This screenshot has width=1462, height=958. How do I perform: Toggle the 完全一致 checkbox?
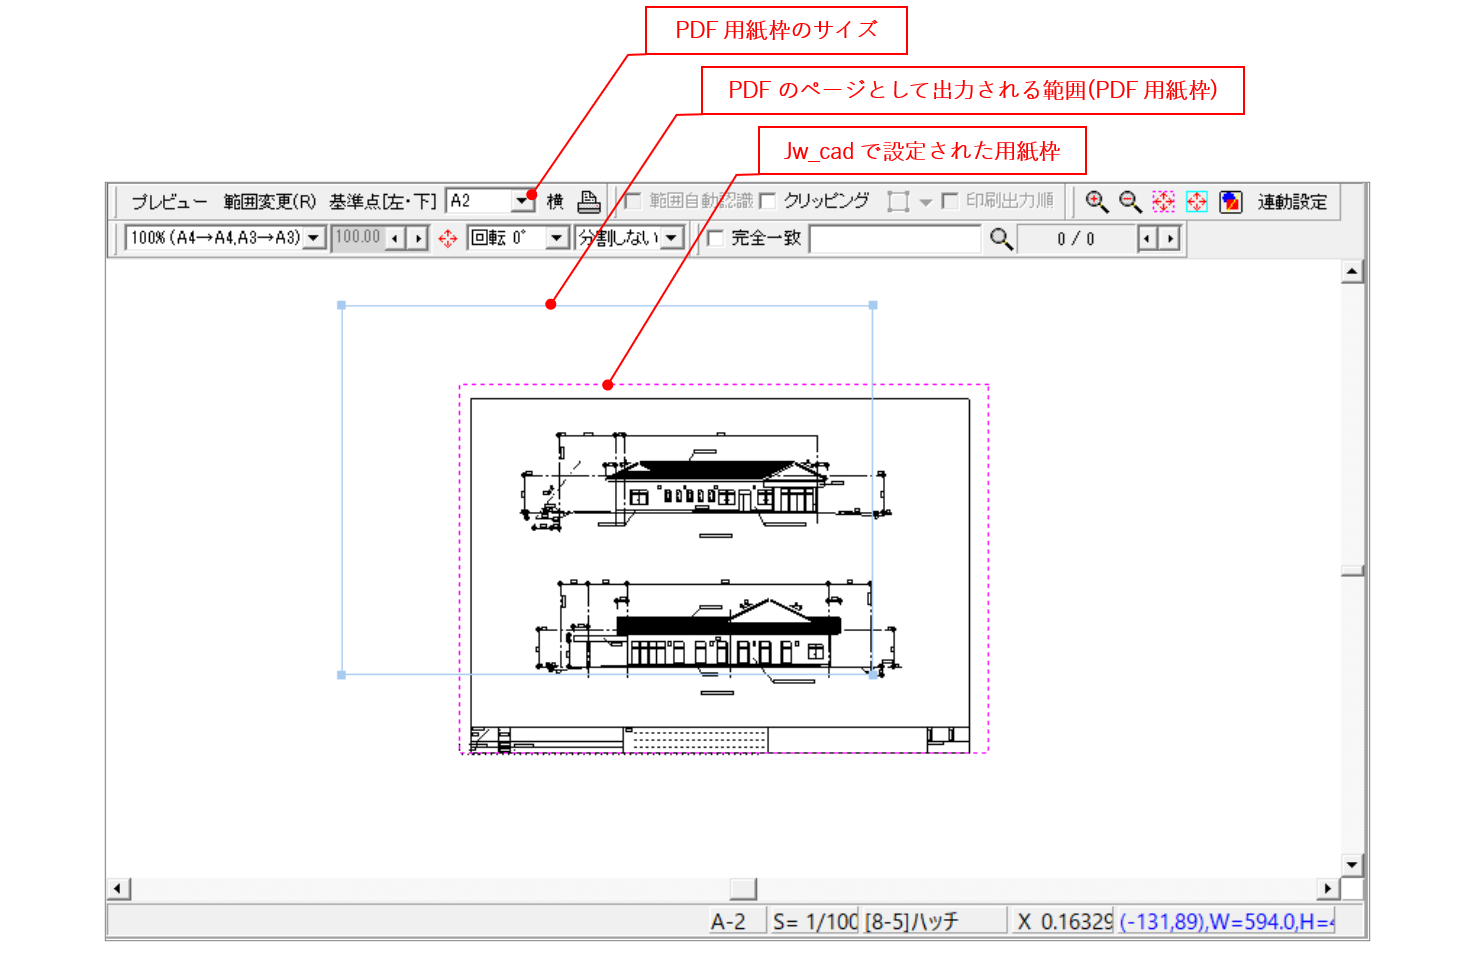[x=715, y=239]
